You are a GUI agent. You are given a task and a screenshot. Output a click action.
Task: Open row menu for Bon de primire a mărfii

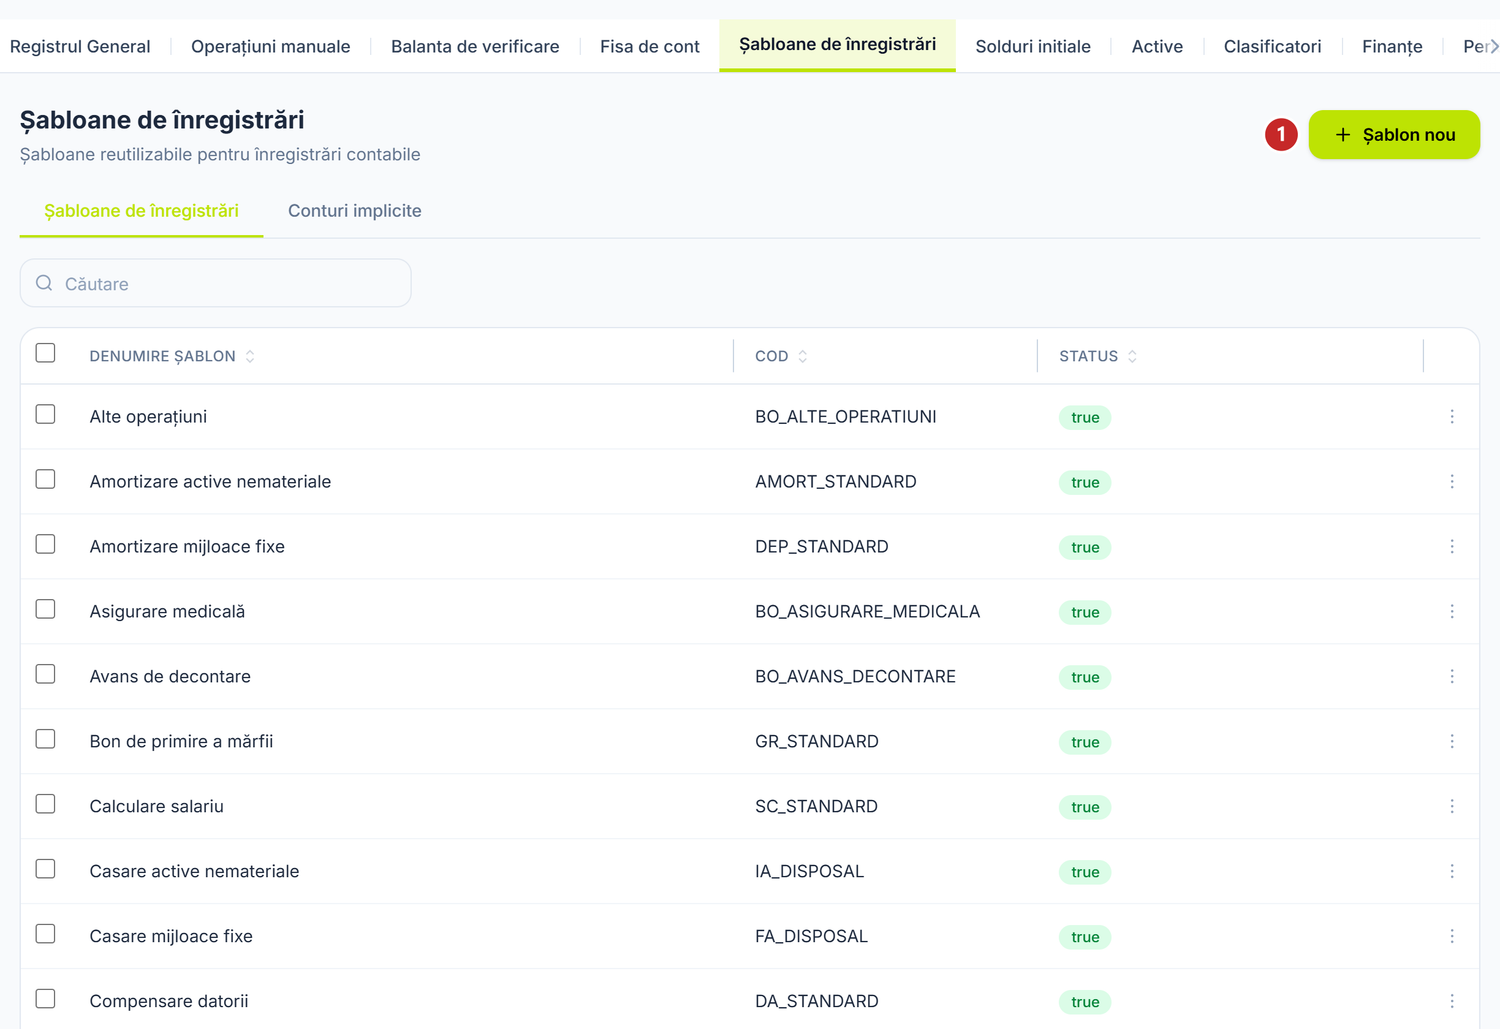1452,742
